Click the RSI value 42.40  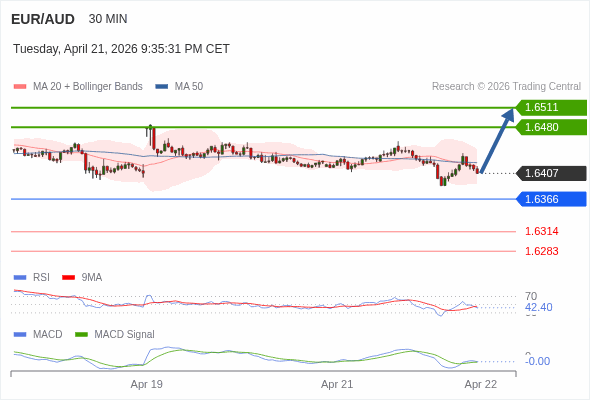click(x=538, y=307)
